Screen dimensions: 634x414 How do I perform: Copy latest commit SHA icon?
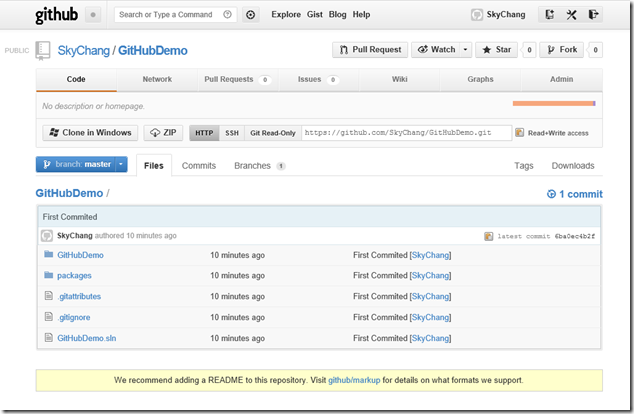(488, 236)
